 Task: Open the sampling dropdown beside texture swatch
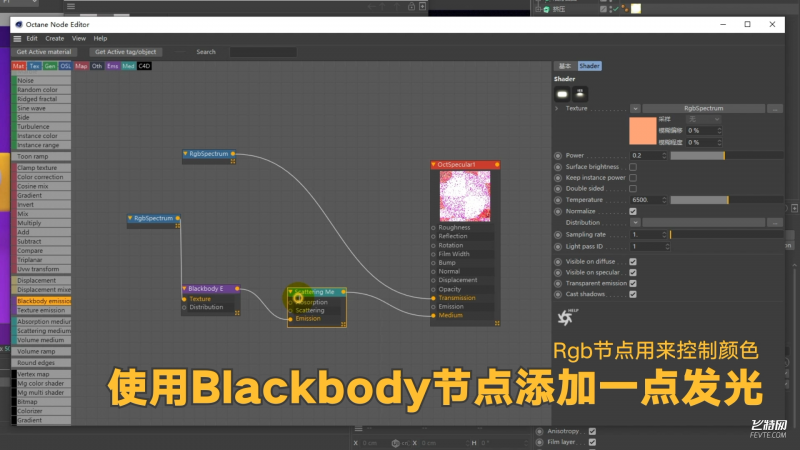point(704,119)
